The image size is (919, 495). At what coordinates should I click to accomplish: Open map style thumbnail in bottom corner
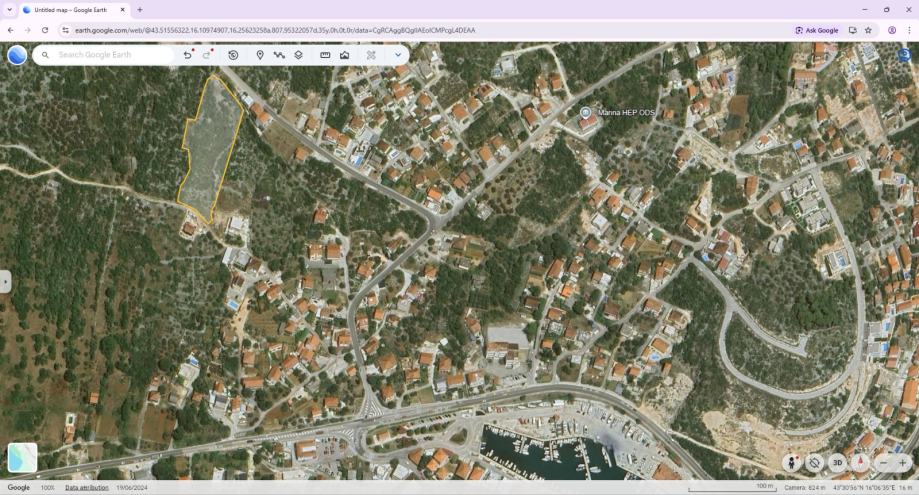(22, 458)
